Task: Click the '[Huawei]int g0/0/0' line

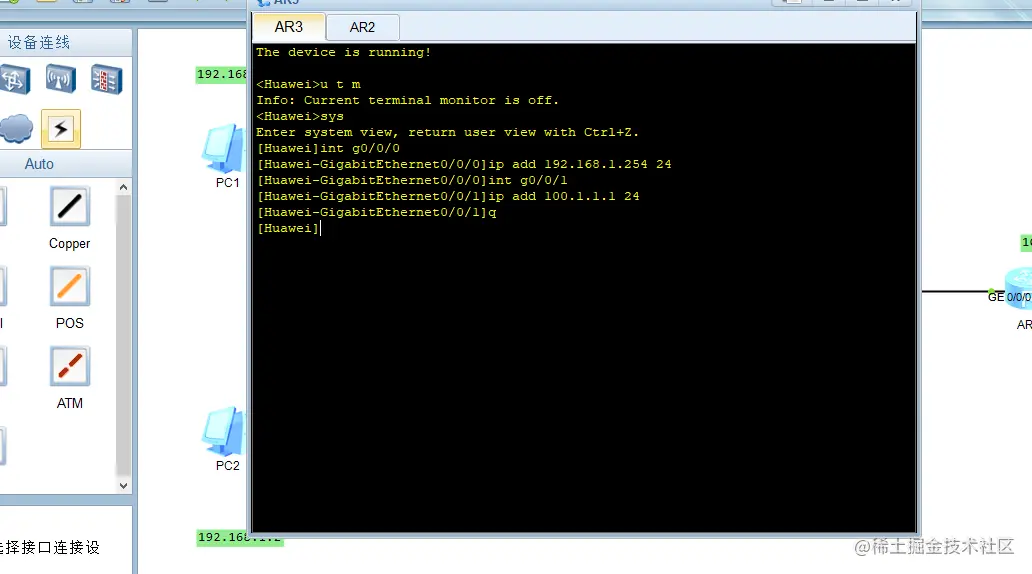Action: click(328, 148)
